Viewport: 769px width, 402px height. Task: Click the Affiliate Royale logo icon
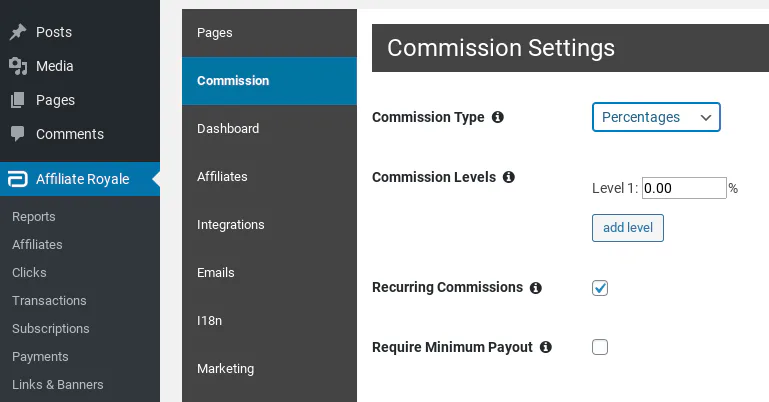[x=18, y=180]
